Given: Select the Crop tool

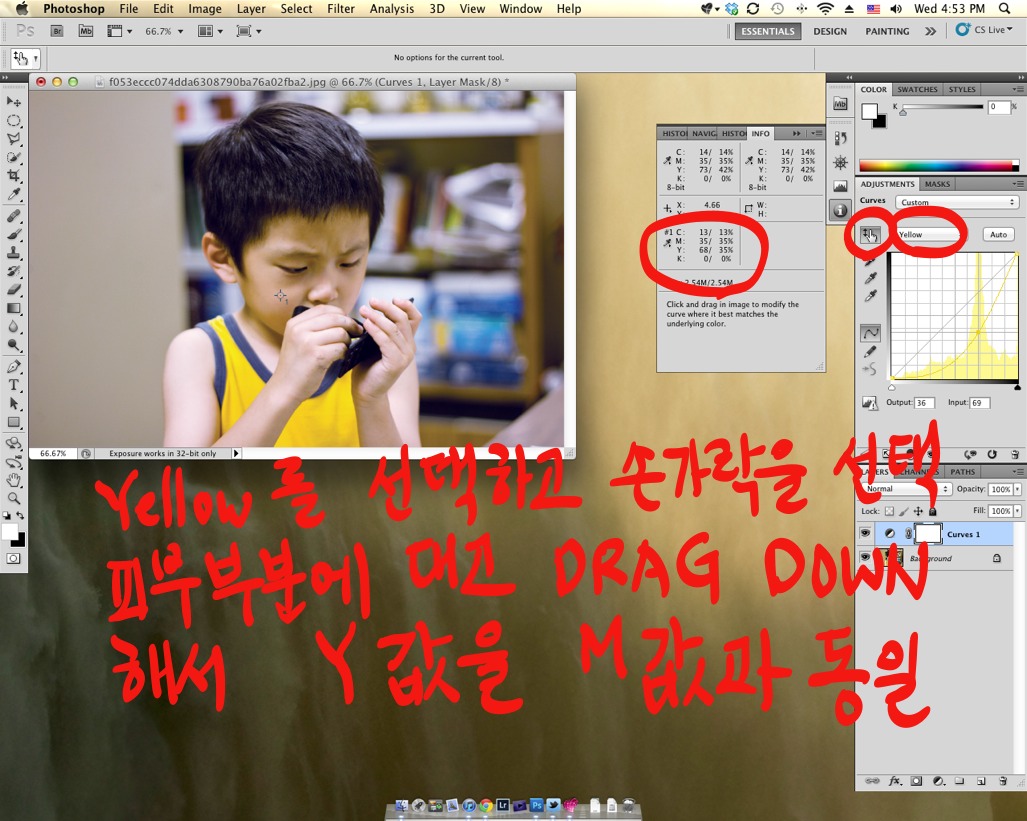Looking at the screenshot, I should (x=14, y=176).
